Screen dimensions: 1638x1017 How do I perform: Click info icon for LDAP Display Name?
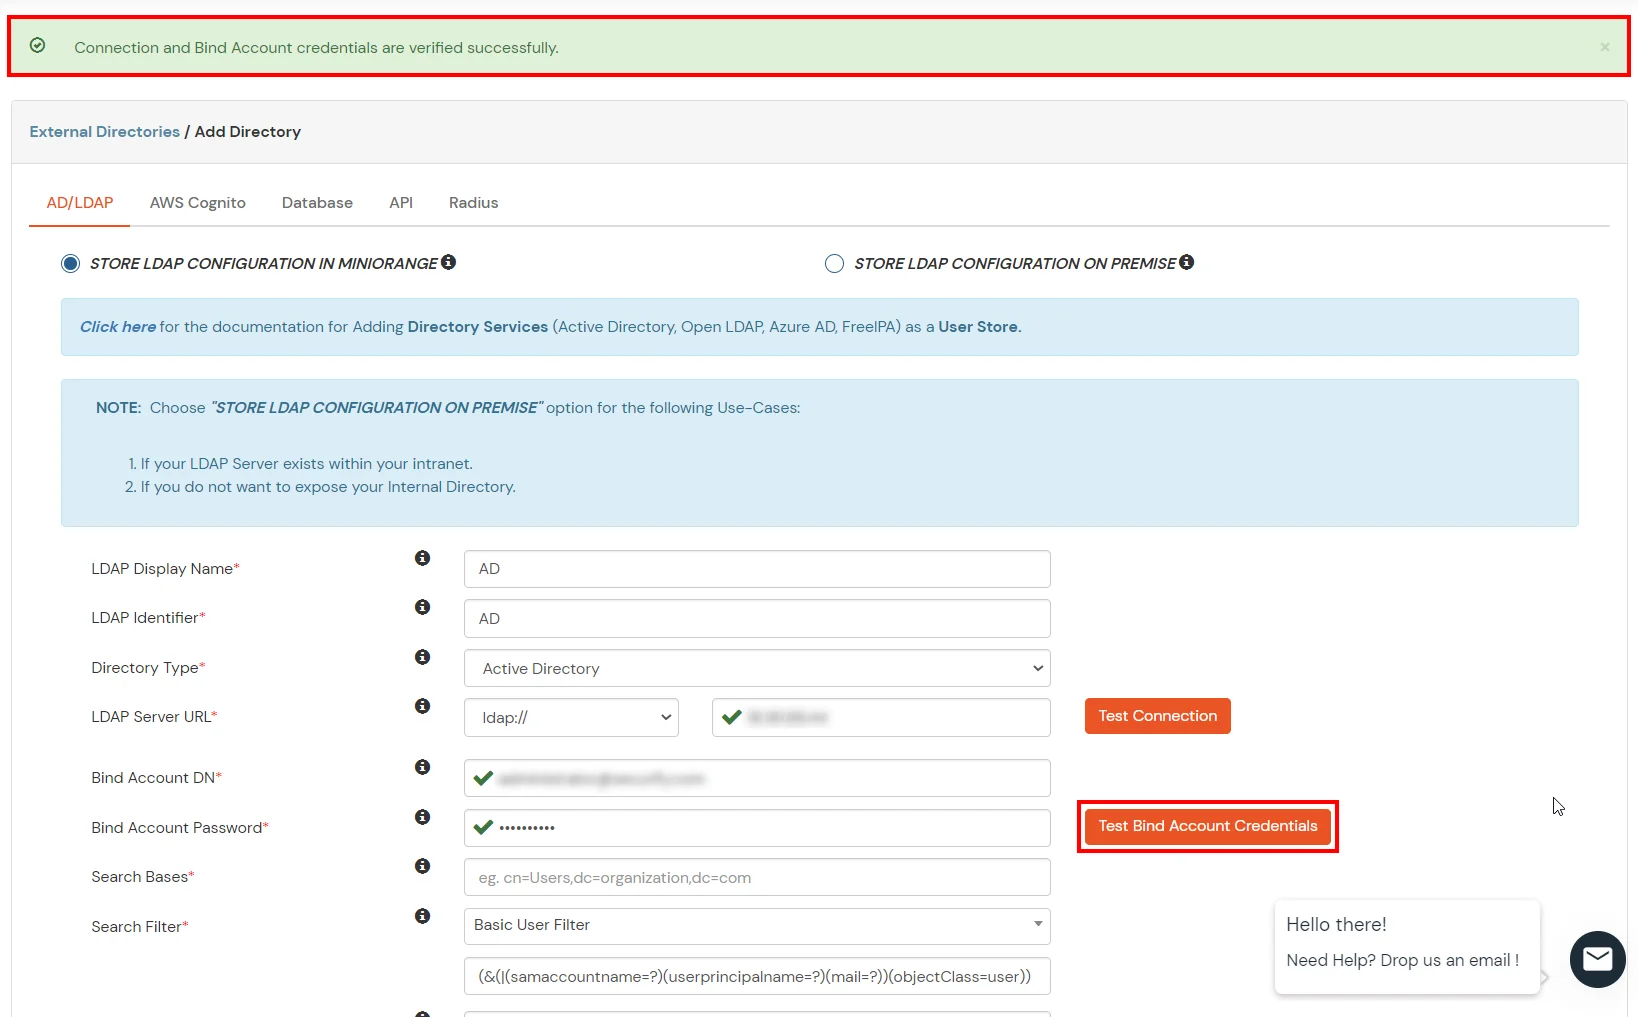423,558
